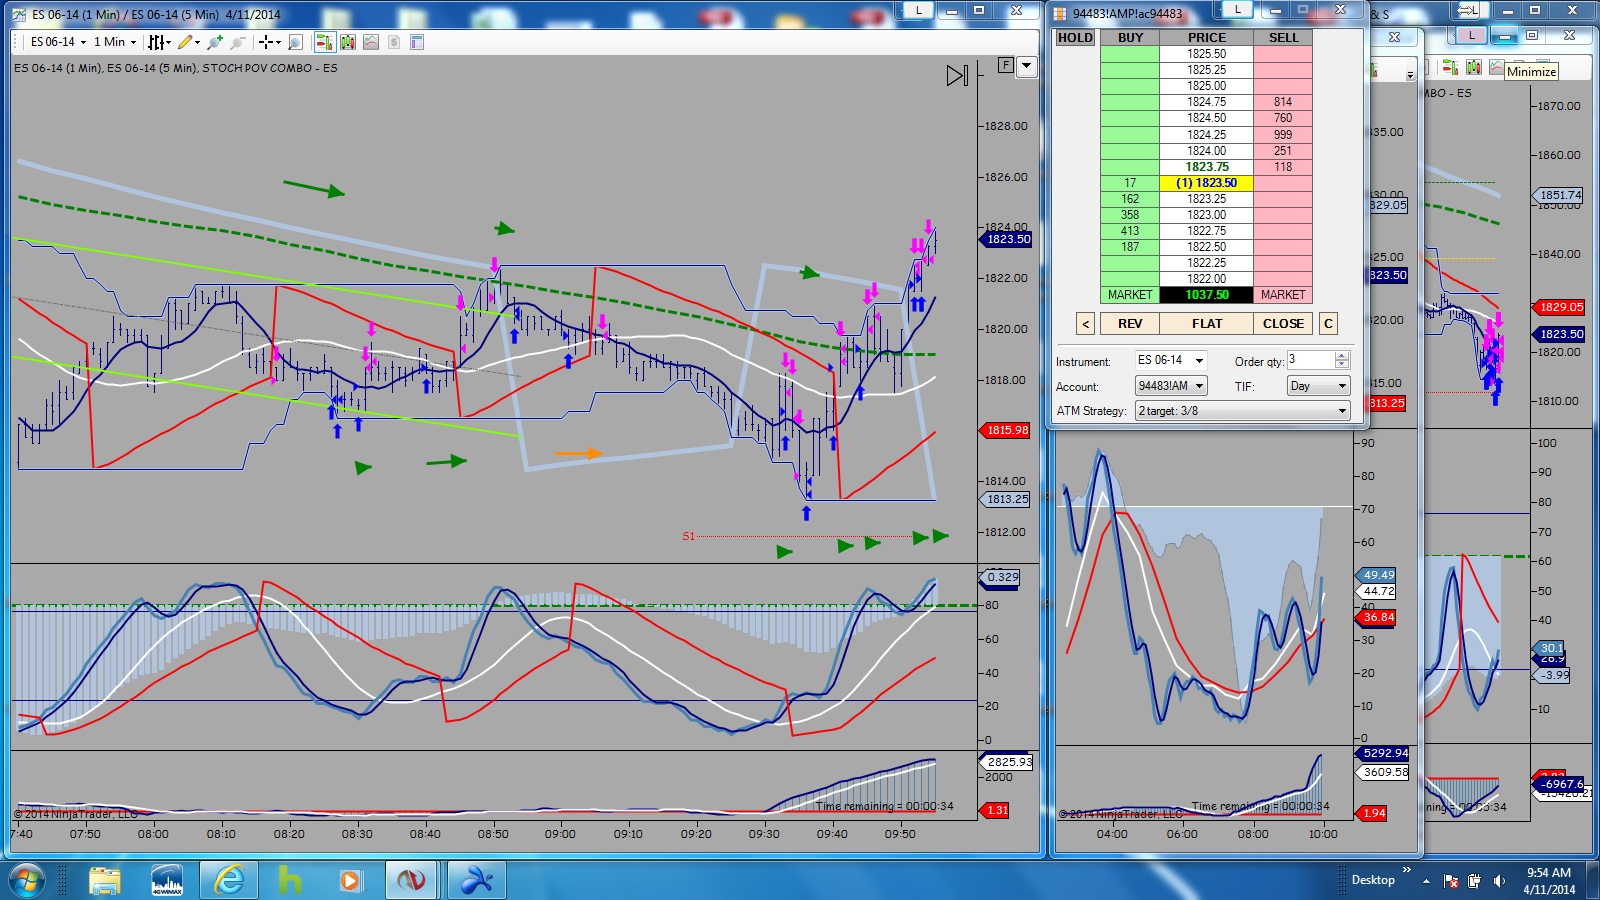Click the F button on the price axis
The width and height of the screenshot is (1600, 900).
pos(1005,66)
